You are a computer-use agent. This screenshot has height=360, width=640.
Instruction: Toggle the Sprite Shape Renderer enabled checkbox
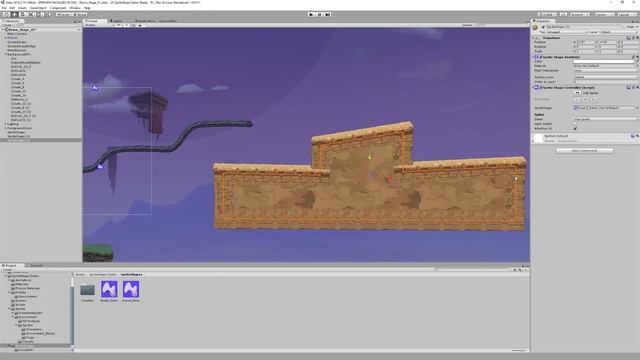(x=541, y=57)
